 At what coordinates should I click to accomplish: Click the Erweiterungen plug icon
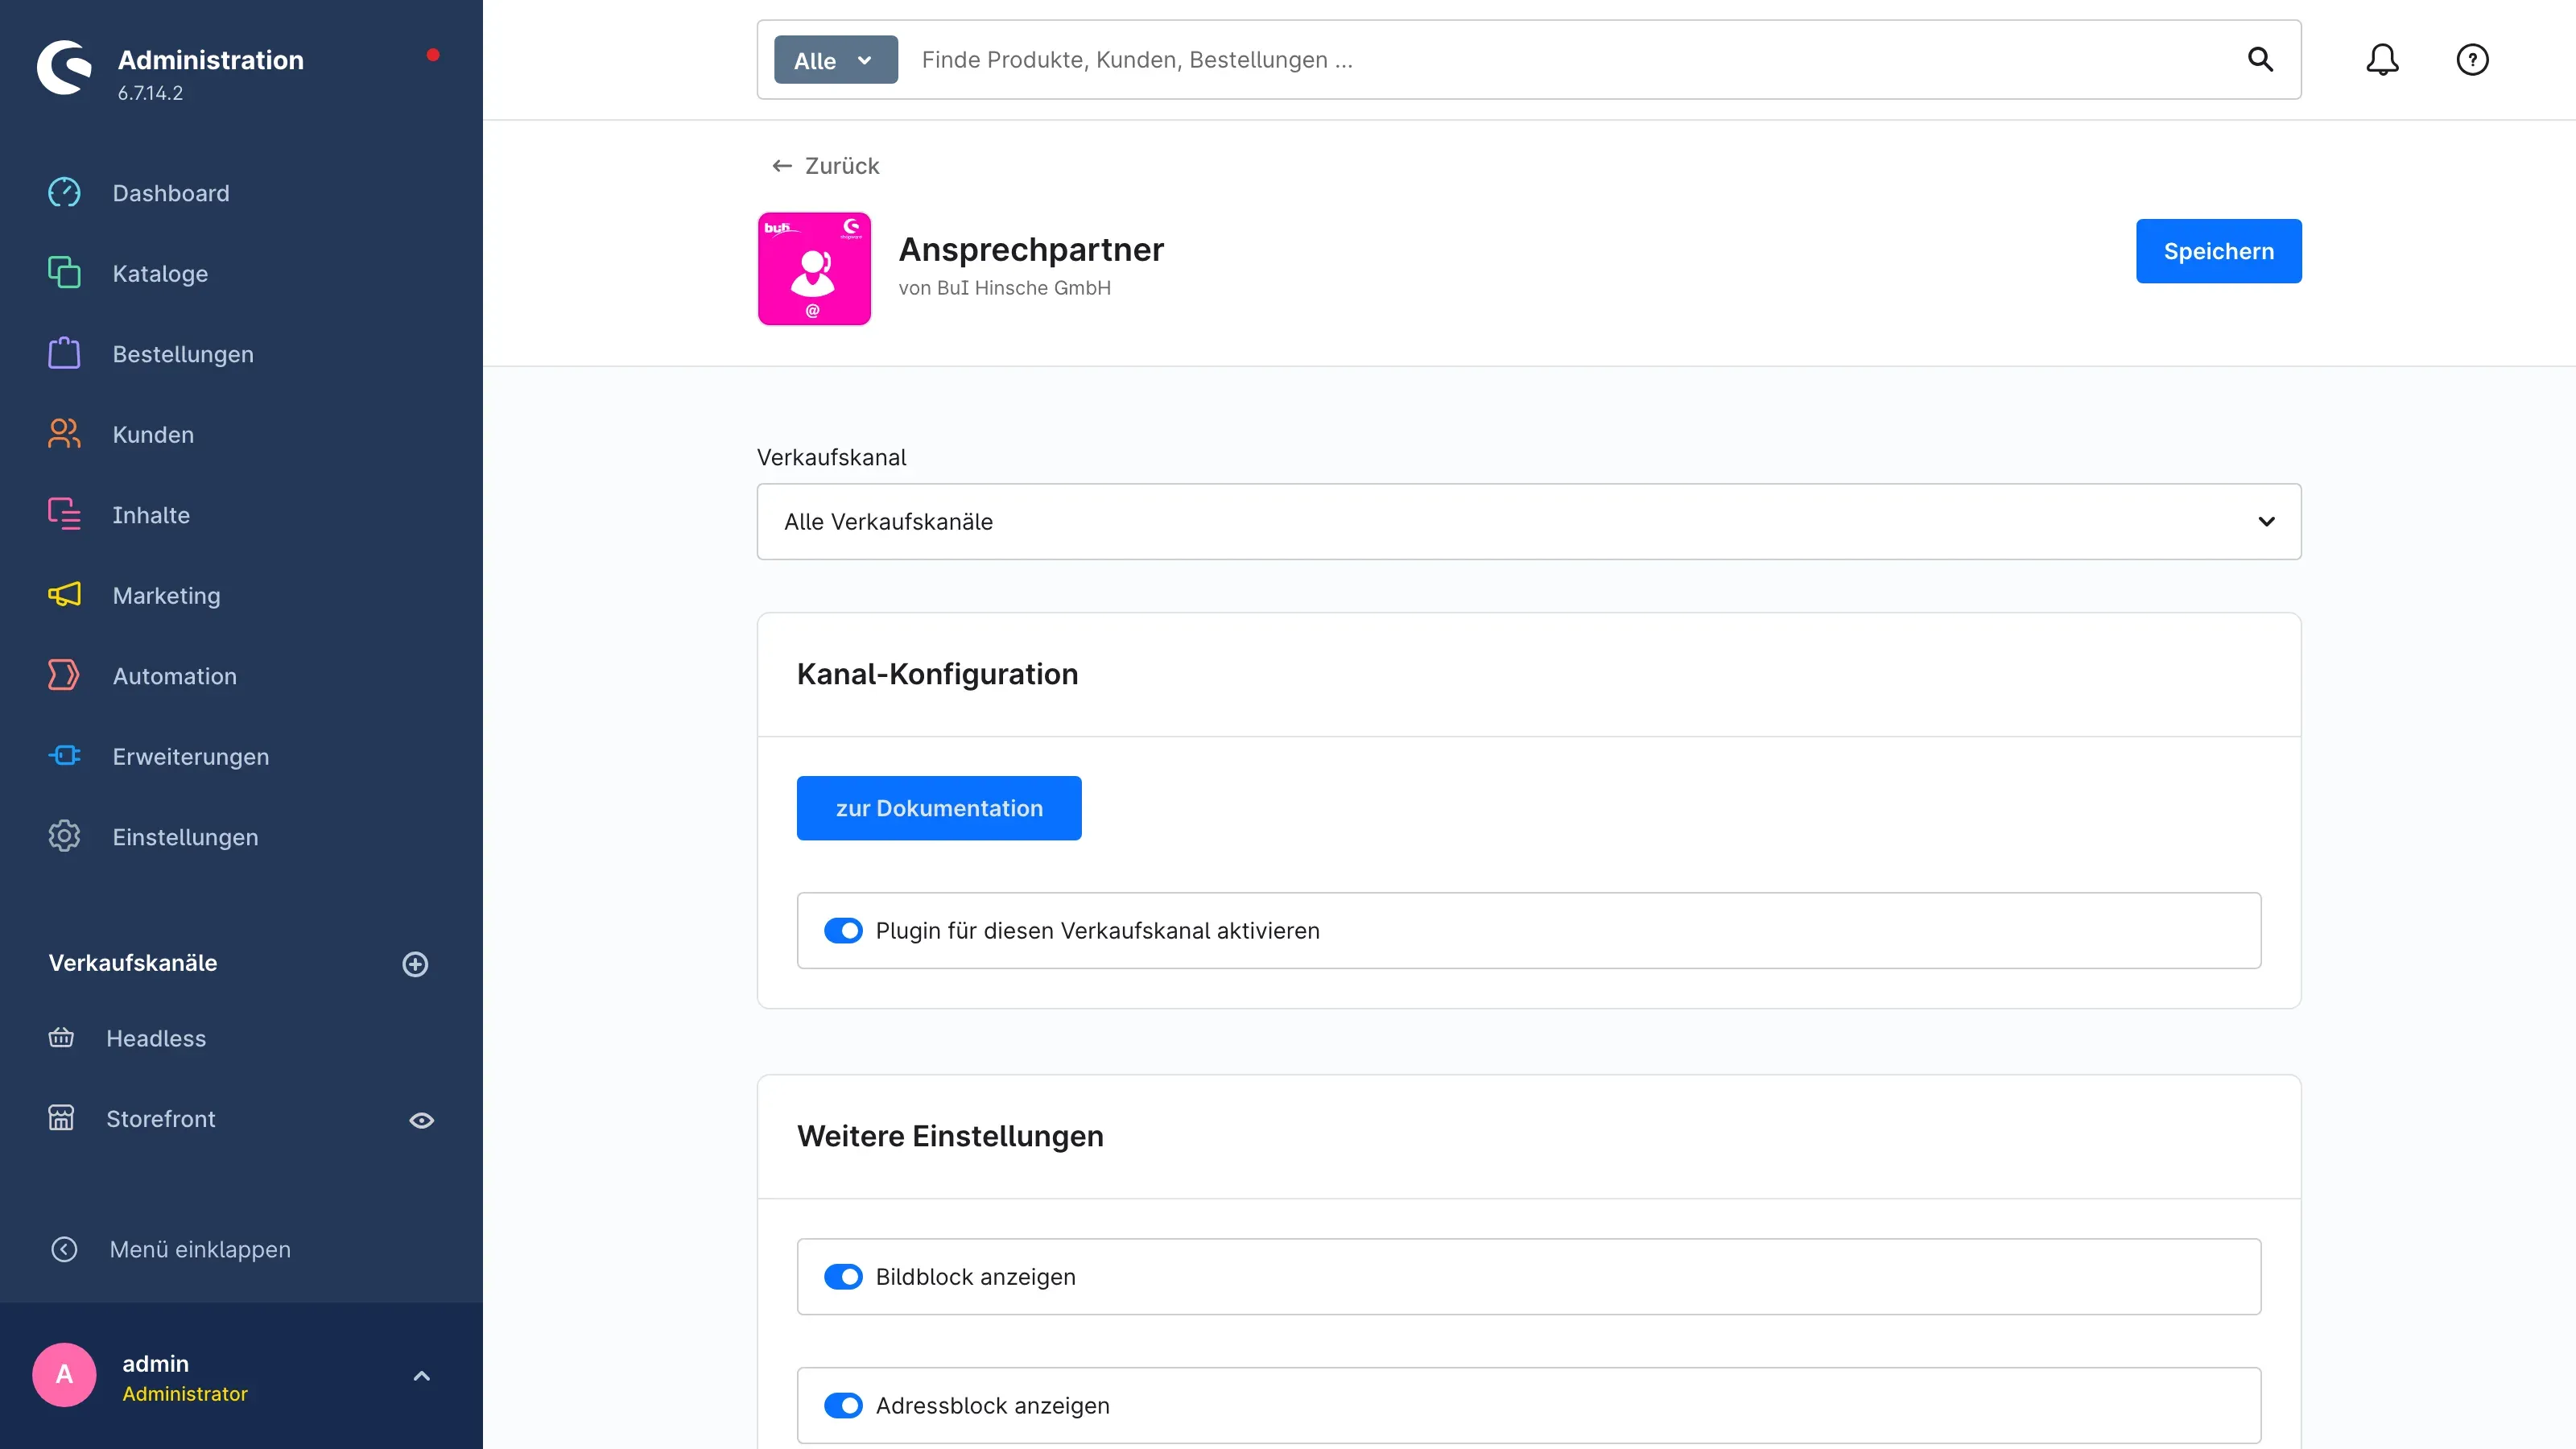tap(64, 756)
